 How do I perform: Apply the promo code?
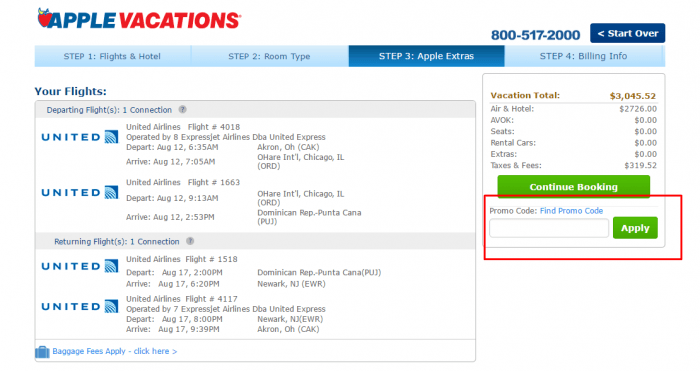pyautogui.click(x=635, y=228)
